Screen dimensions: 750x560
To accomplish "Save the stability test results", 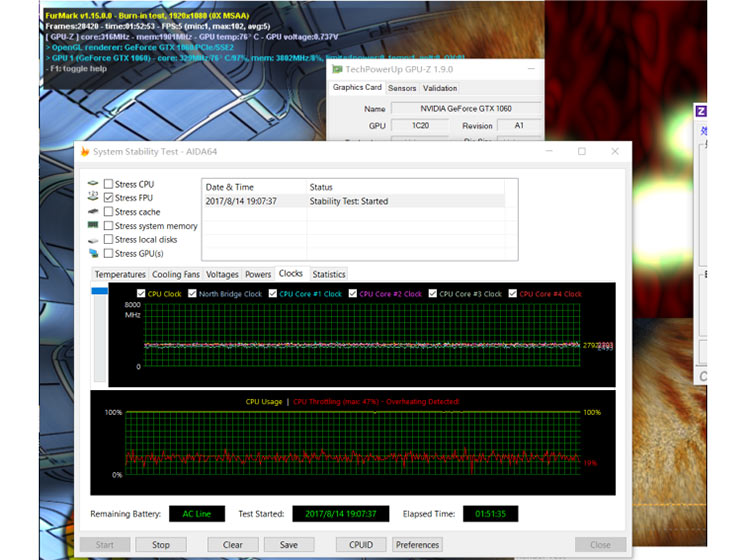I will pos(289,545).
